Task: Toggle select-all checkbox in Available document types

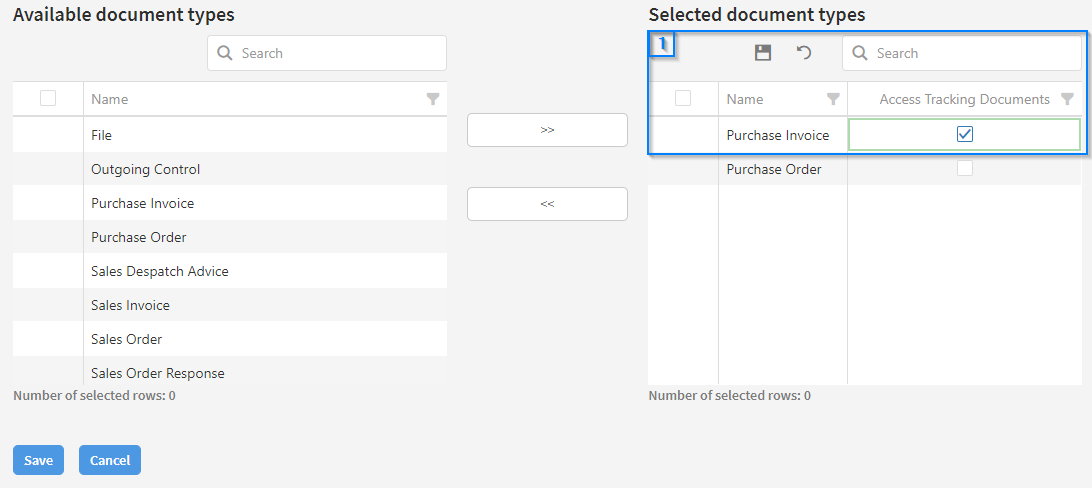Action: coord(48,98)
